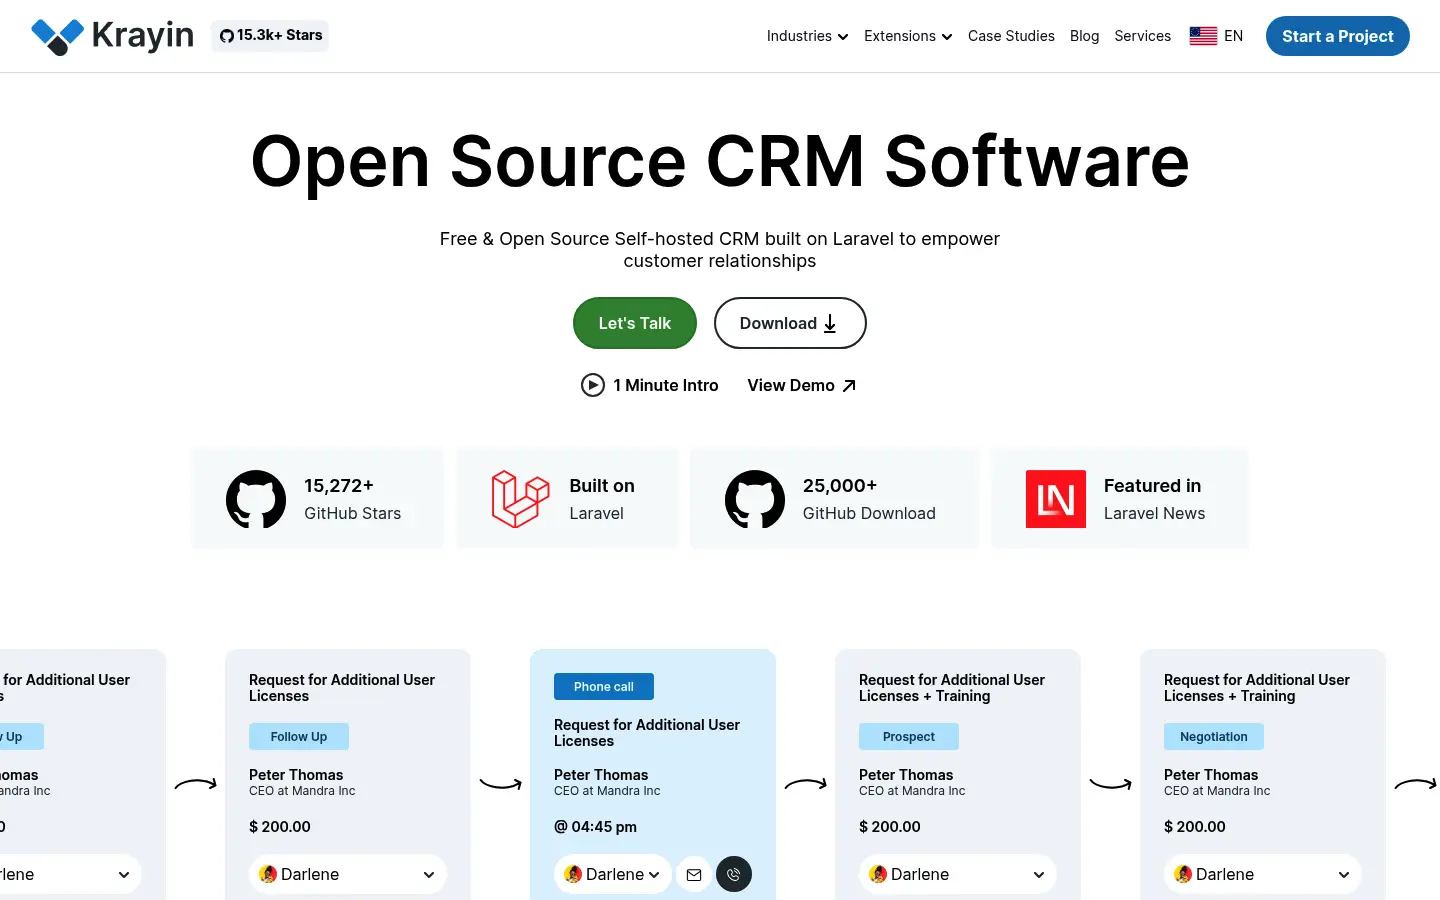Open the Services page

click(x=1142, y=36)
